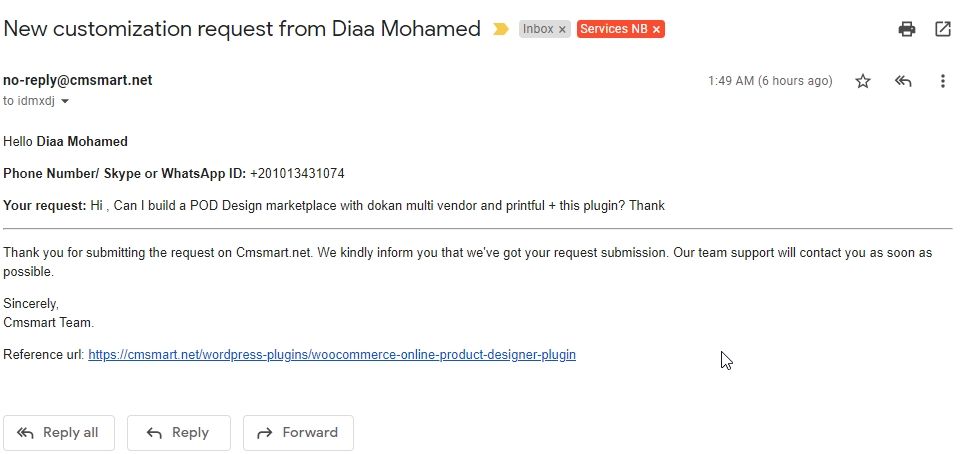Click the phone number +201013431074
The height and width of the screenshot is (454, 976).
click(297, 173)
